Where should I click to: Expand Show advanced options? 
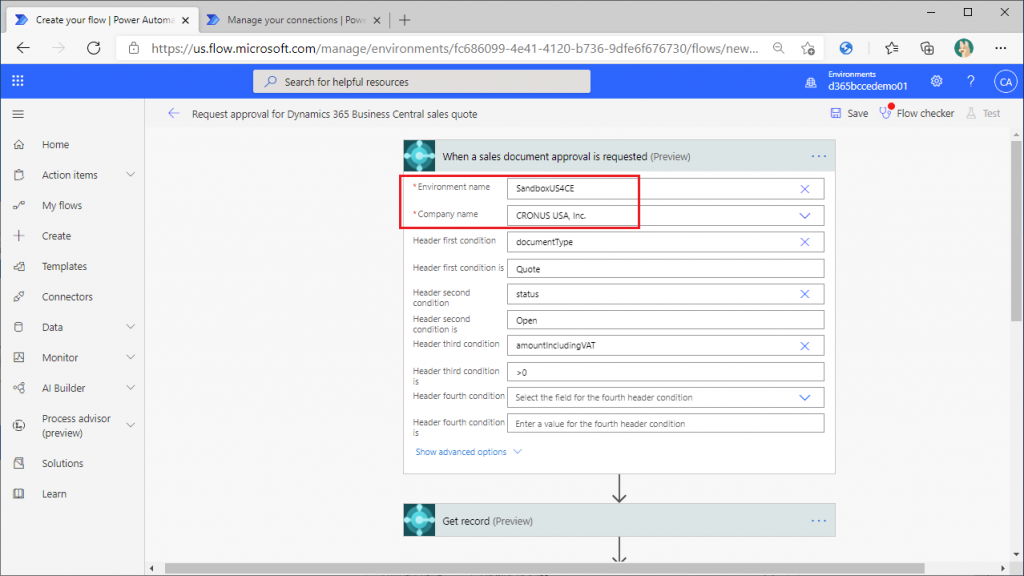[x=468, y=452]
